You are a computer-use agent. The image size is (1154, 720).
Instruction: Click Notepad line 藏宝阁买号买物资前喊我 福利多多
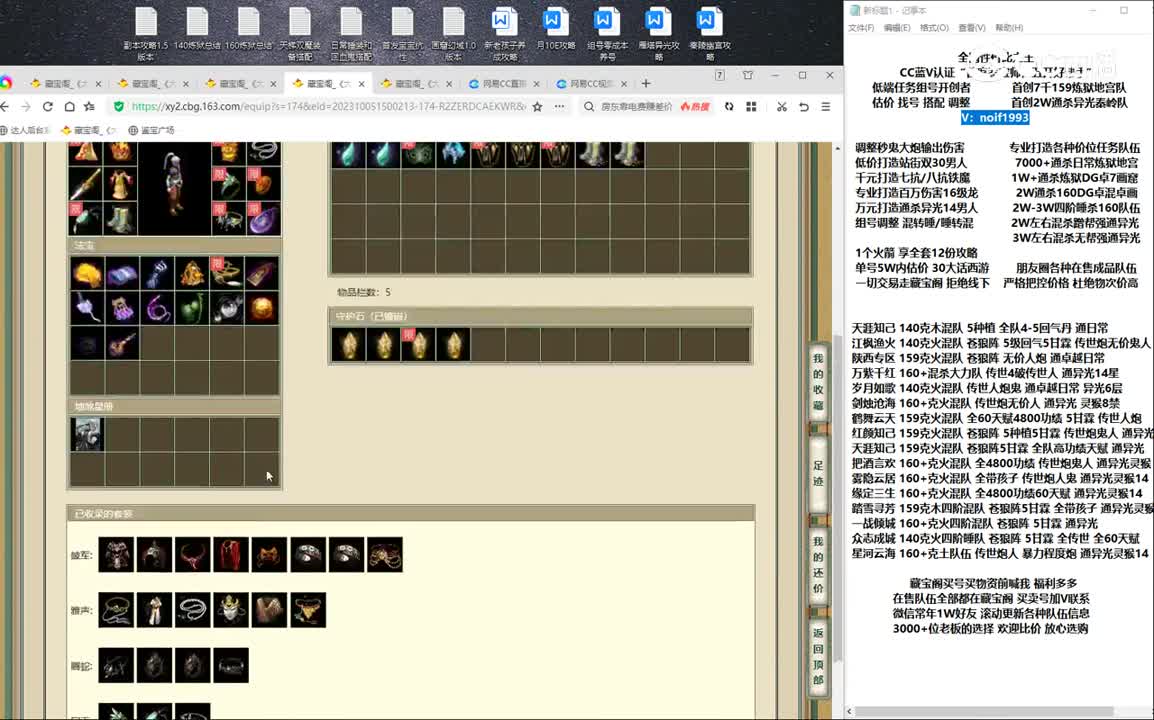(x=994, y=584)
